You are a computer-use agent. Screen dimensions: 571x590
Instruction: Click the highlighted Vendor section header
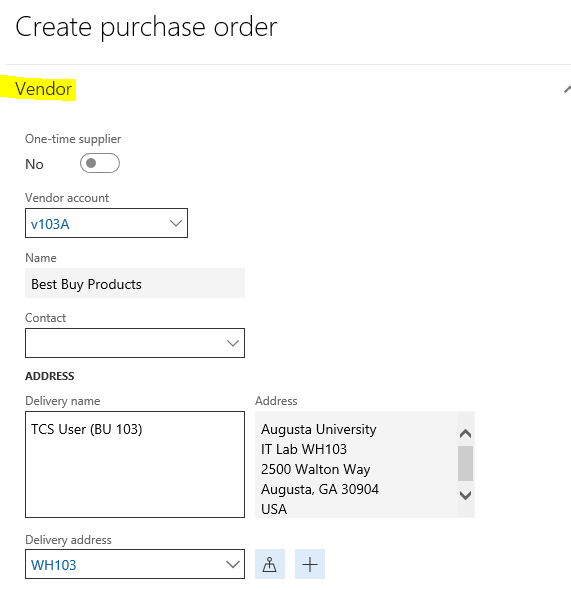tap(43, 89)
